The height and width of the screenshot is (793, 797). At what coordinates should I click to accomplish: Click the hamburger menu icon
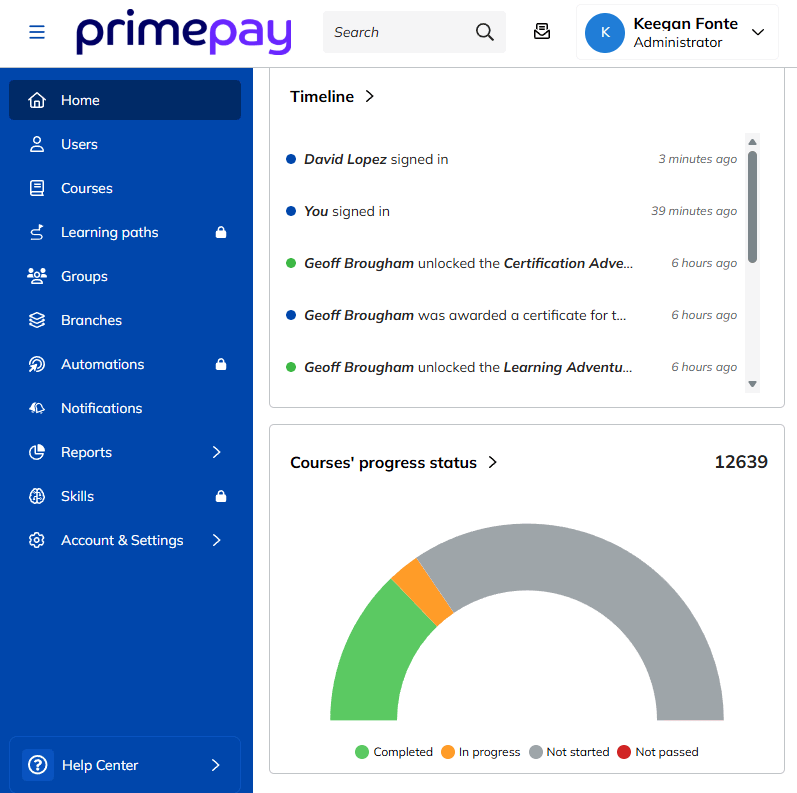point(37,32)
